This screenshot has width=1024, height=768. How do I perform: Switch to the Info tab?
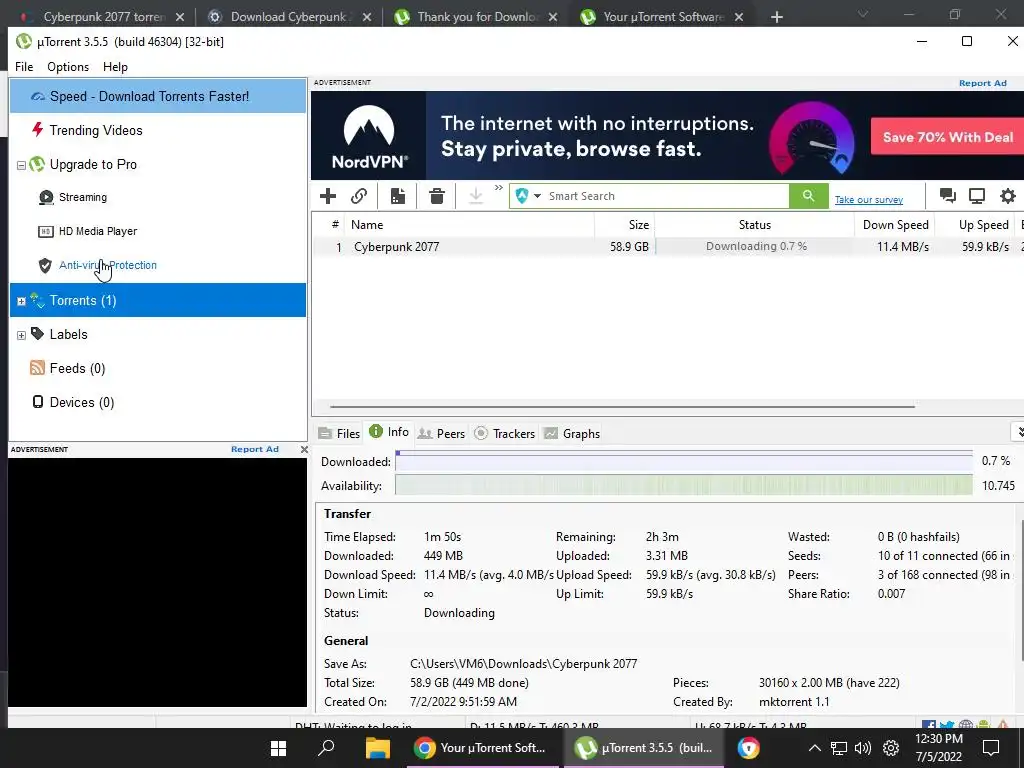(389, 432)
